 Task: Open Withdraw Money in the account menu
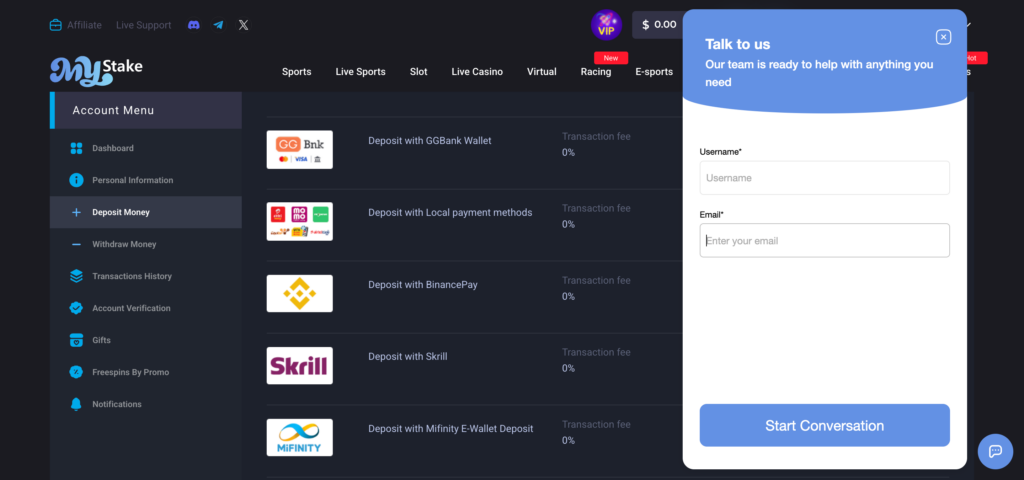[146, 244]
